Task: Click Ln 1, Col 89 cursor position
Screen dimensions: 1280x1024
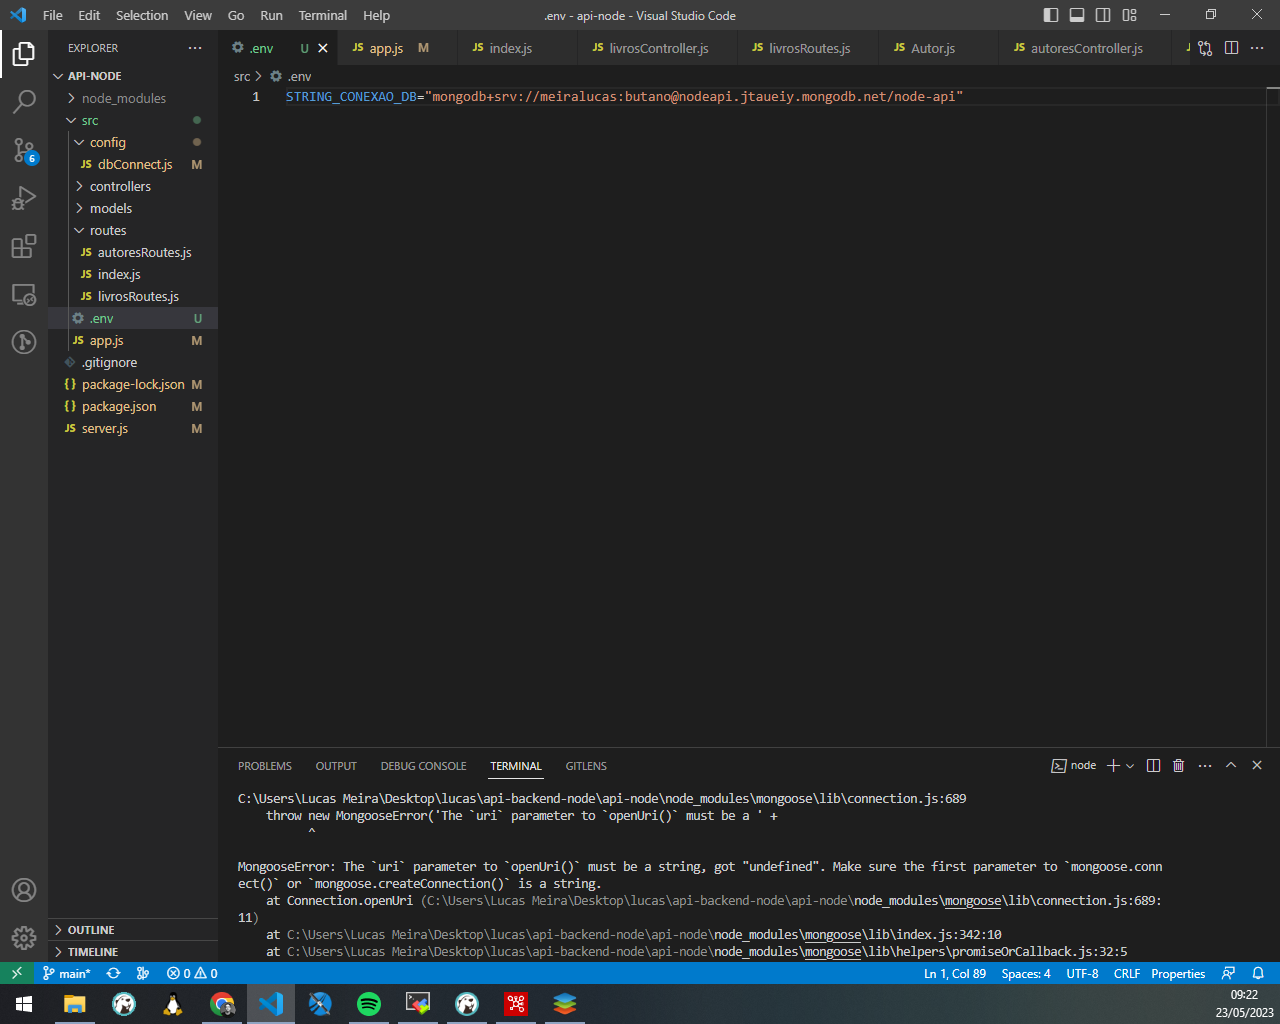Action: (955, 973)
